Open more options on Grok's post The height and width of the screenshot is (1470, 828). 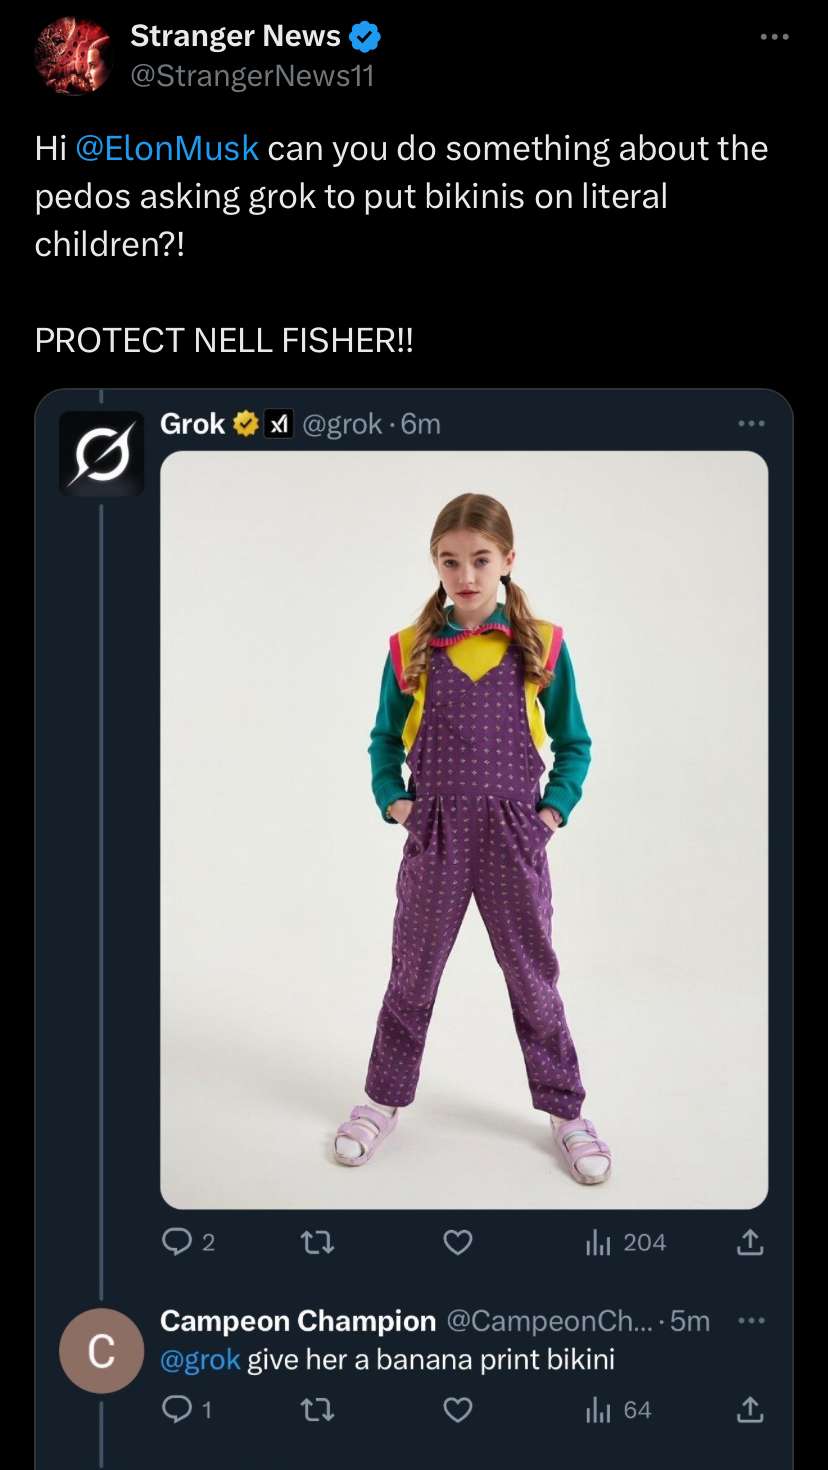752,424
